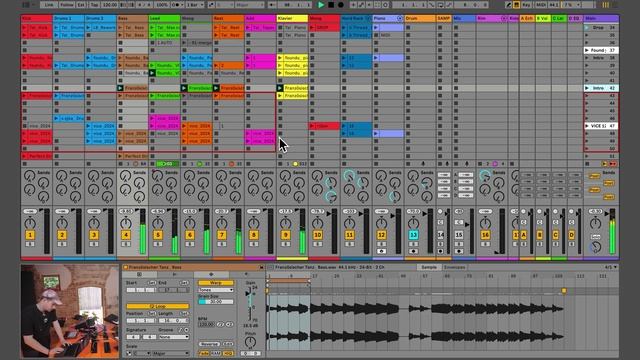Toggle the RAM mode switch
Viewport: 640px width, 360px height.
pos(216,353)
